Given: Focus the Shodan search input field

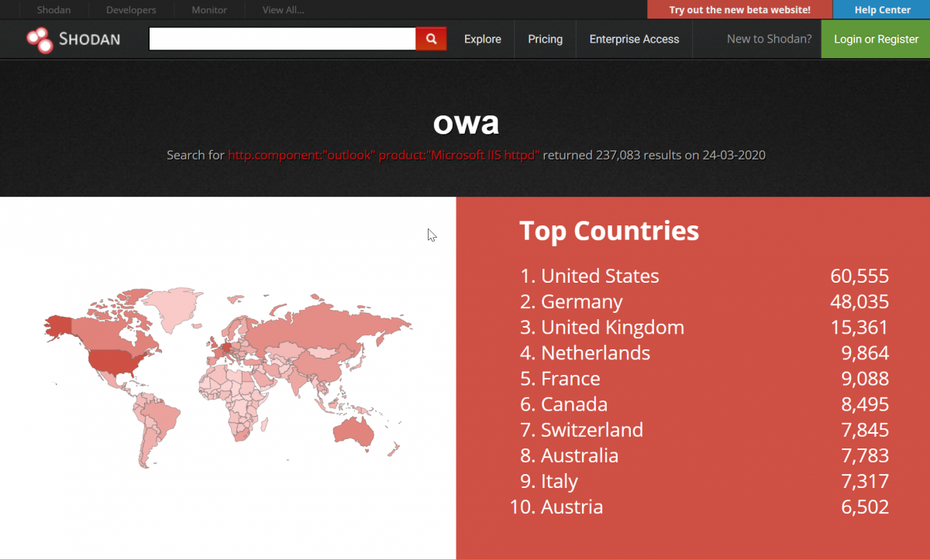Looking at the screenshot, I should (282, 39).
